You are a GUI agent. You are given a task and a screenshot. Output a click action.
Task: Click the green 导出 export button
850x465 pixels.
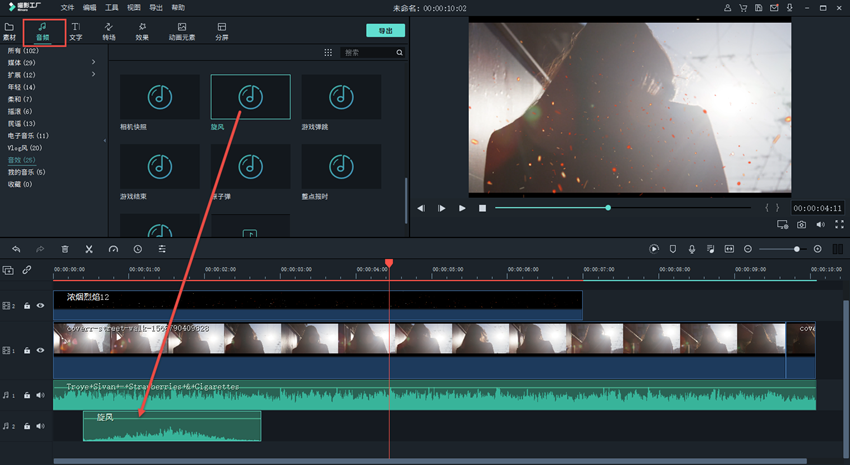coord(385,30)
